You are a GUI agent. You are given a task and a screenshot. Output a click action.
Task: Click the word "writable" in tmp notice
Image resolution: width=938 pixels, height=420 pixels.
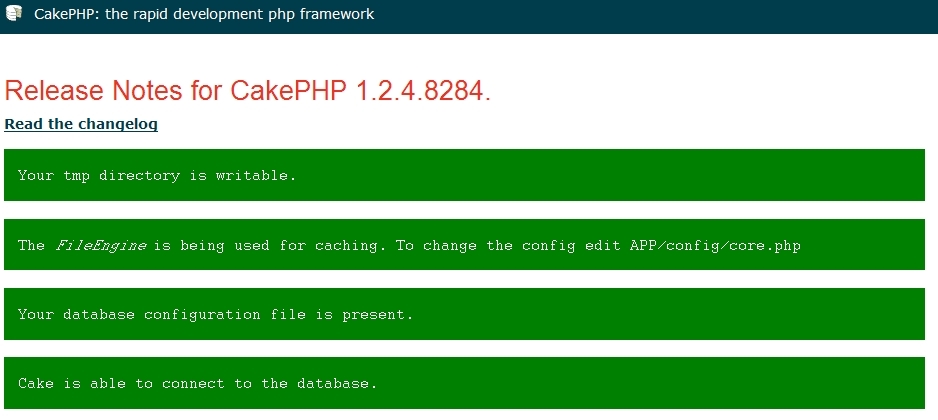pyautogui.click(x=257, y=175)
